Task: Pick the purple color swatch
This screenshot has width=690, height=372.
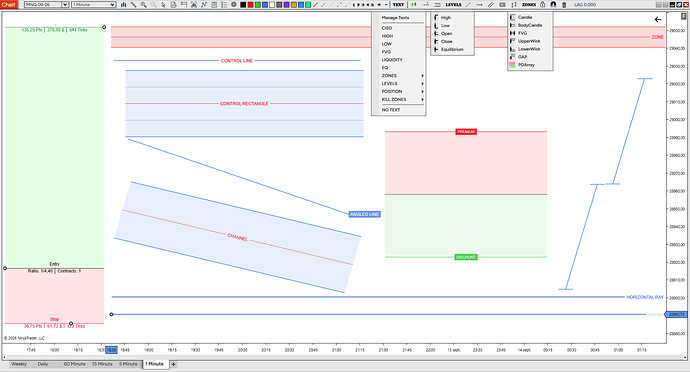Action: (286, 4)
